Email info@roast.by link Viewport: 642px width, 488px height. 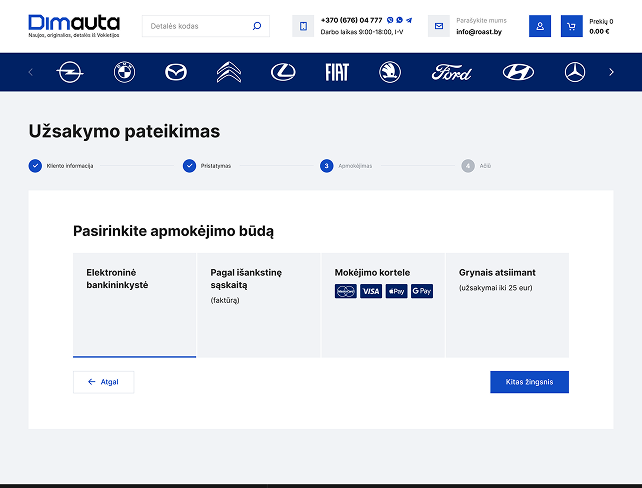tap(479, 32)
